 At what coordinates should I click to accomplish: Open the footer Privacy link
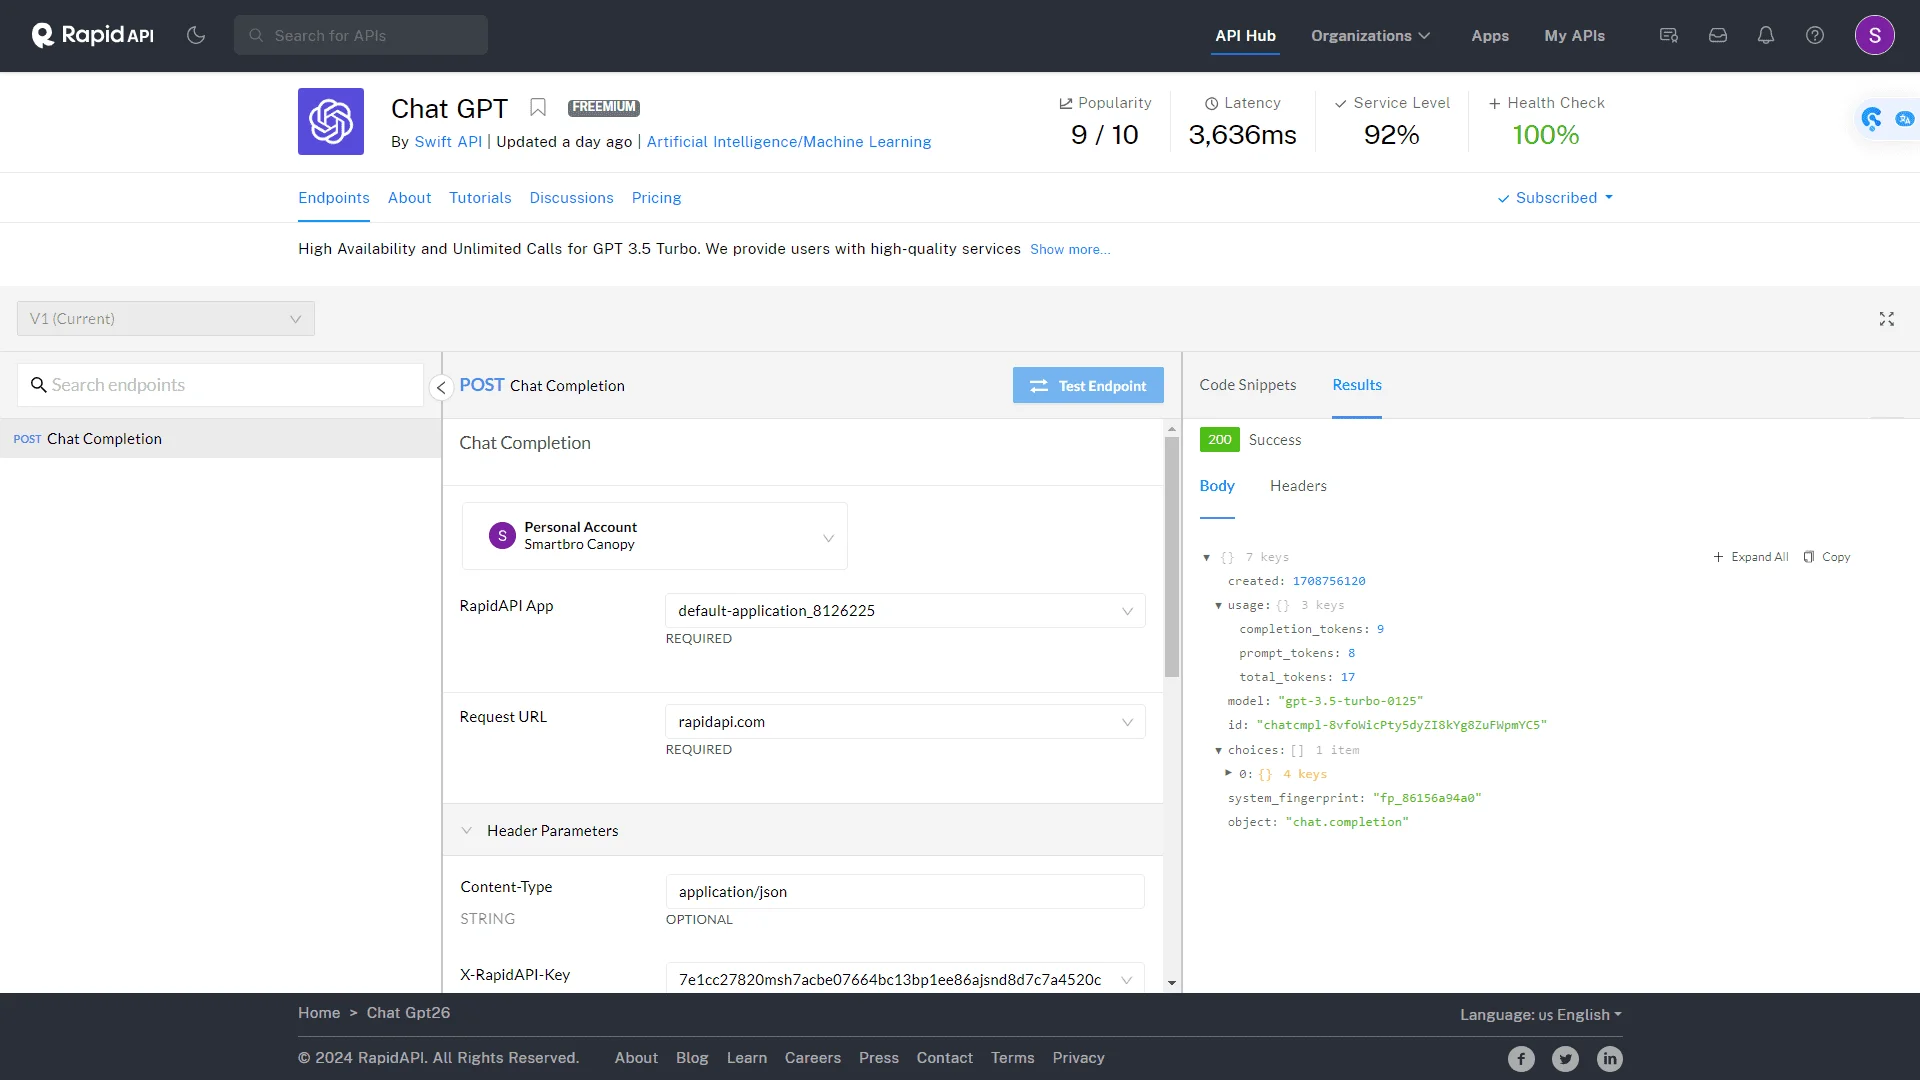pos(1078,1058)
